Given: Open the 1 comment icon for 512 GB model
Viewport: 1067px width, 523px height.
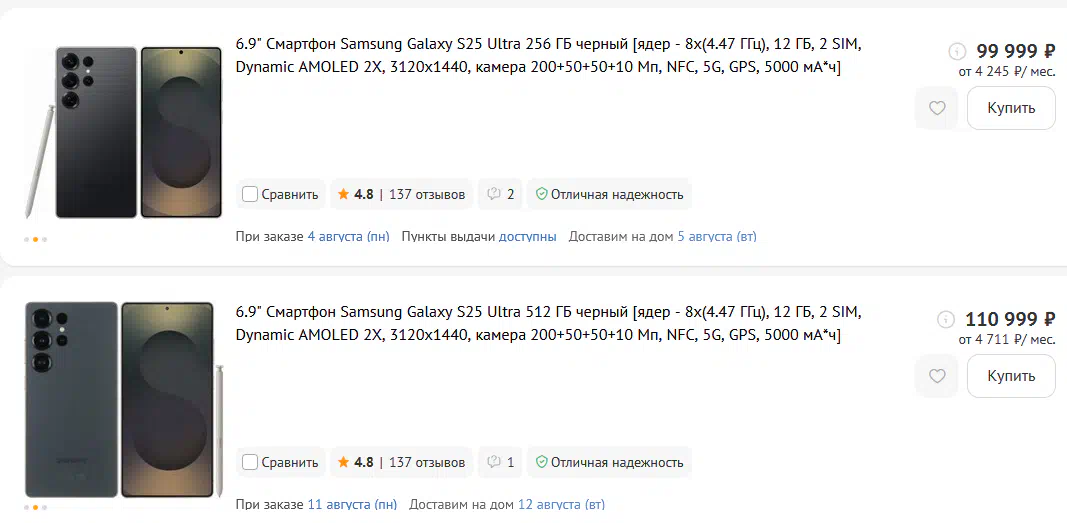Looking at the screenshot, I should click(501, 462).
